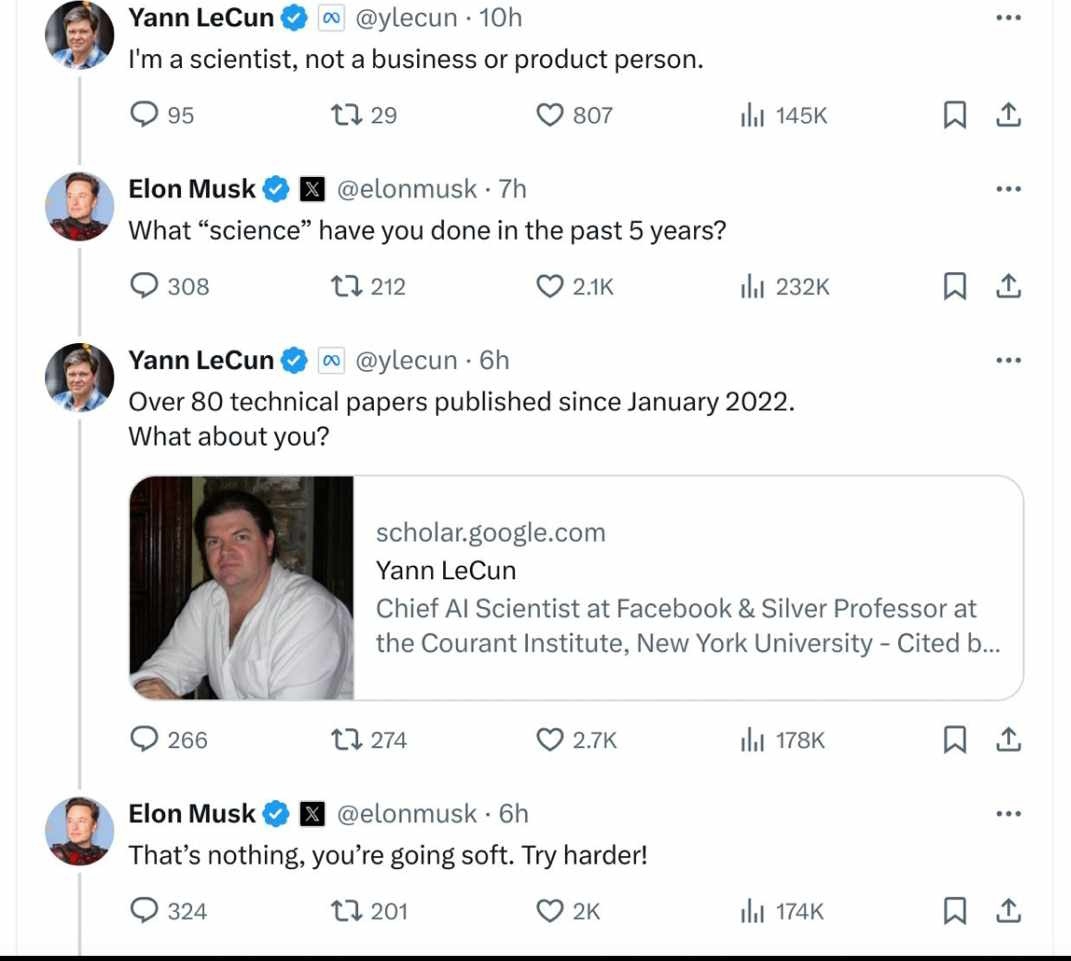Image resolution: width=1071 pixels, height=961 pixels.
Task: Bookmark LeCun's first tweet
Action: pyautogui.click(x=956, y=116)
